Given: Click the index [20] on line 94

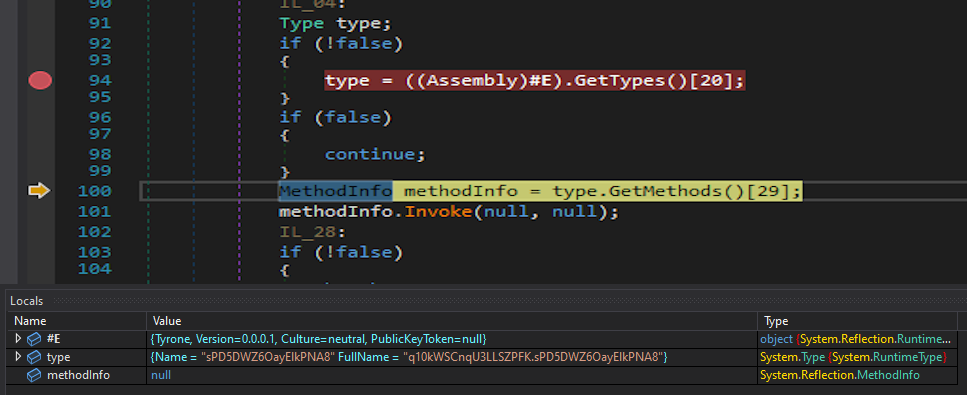Looking at the screenshot, I should (711, 80).
